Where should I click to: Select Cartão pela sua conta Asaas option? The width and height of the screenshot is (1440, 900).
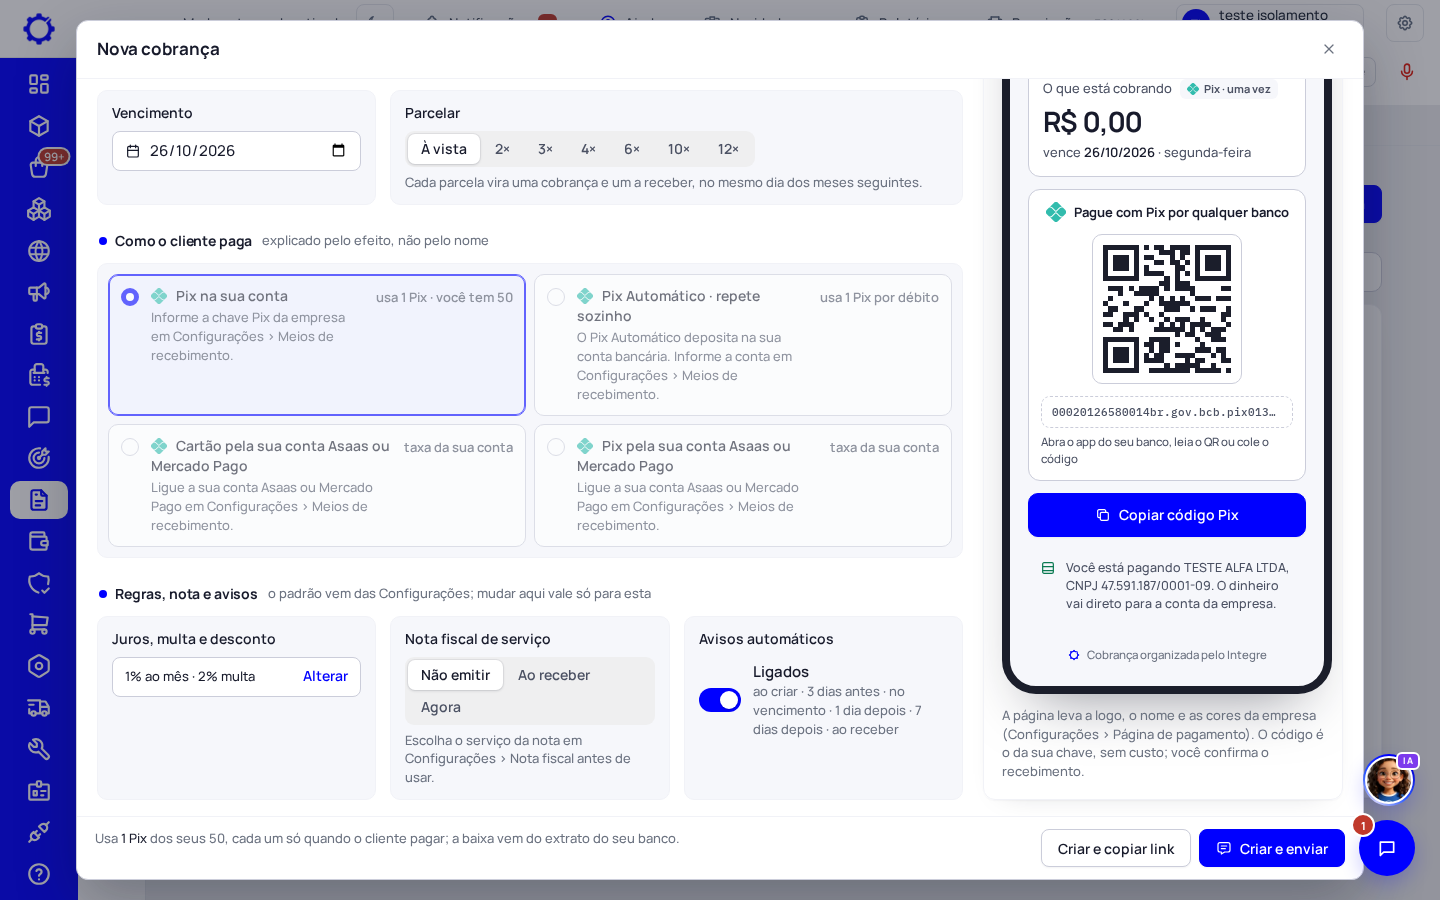[x=317, y=486]
